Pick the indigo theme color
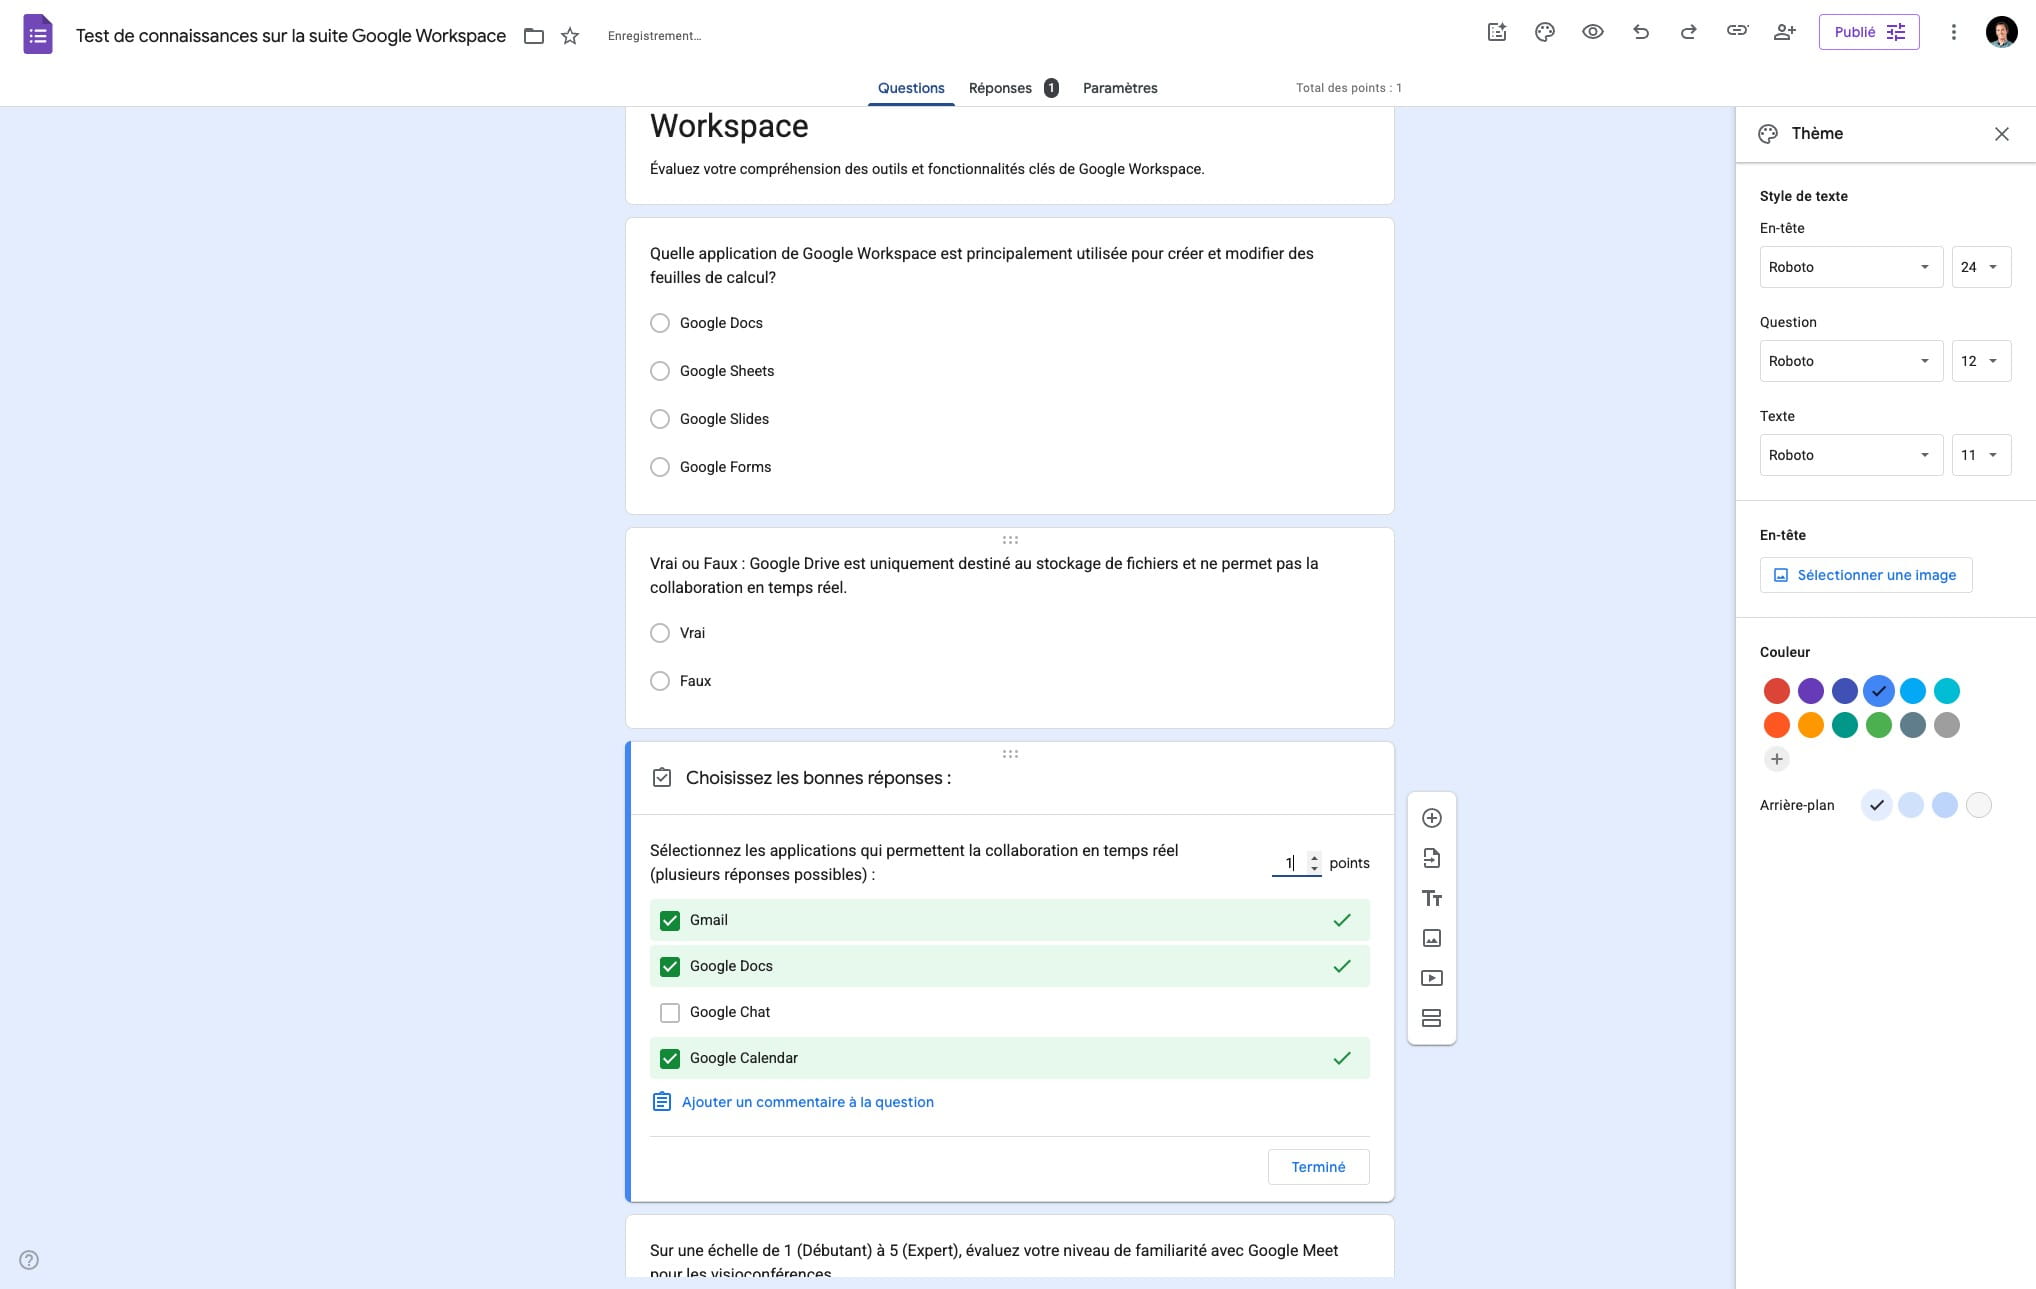2036x1289 pixels. [x=1845, y=691]
